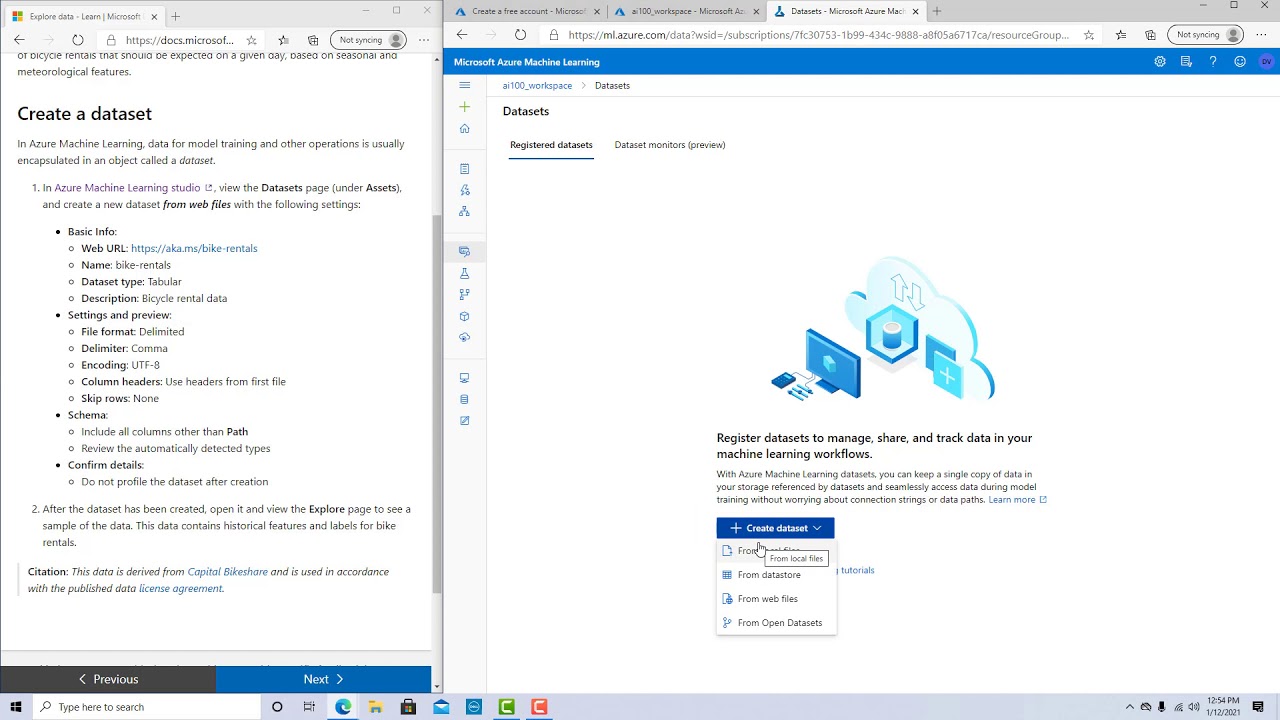Open Capital Bikeshare citation link
1280x720 pixels.
(x=227, y=572)
